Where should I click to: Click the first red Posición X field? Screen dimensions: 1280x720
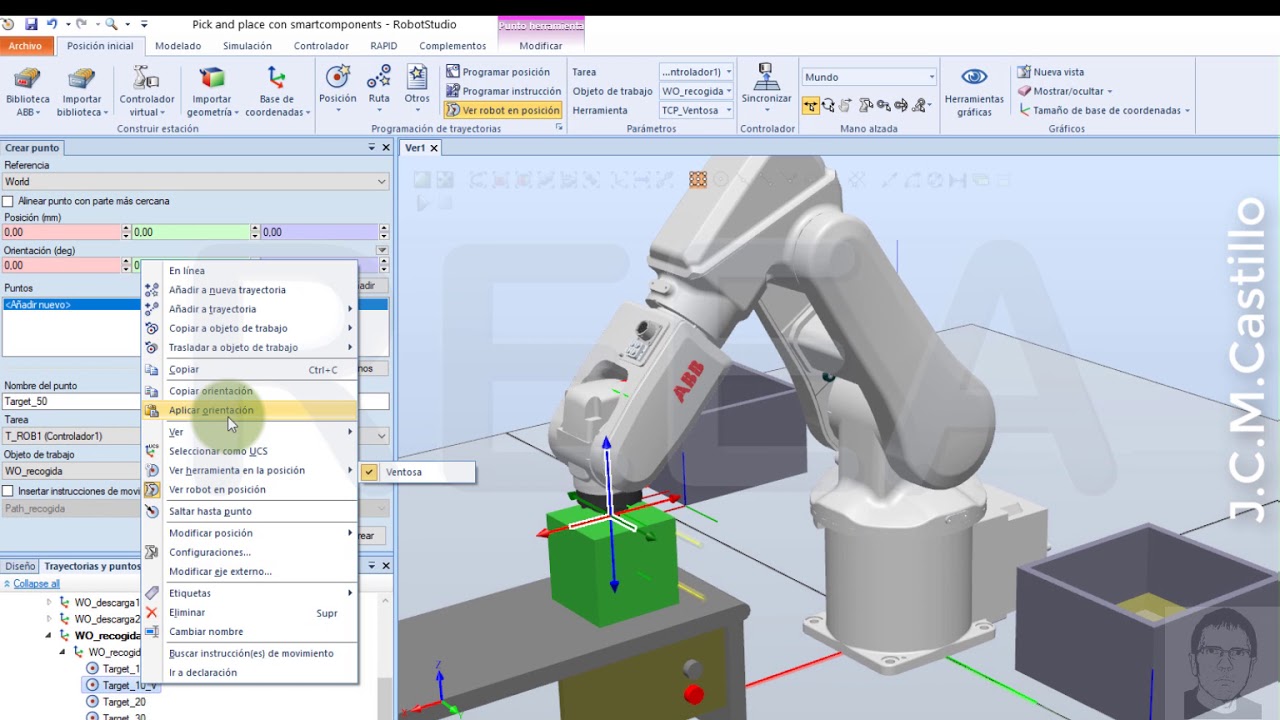(x=60, y=232)
